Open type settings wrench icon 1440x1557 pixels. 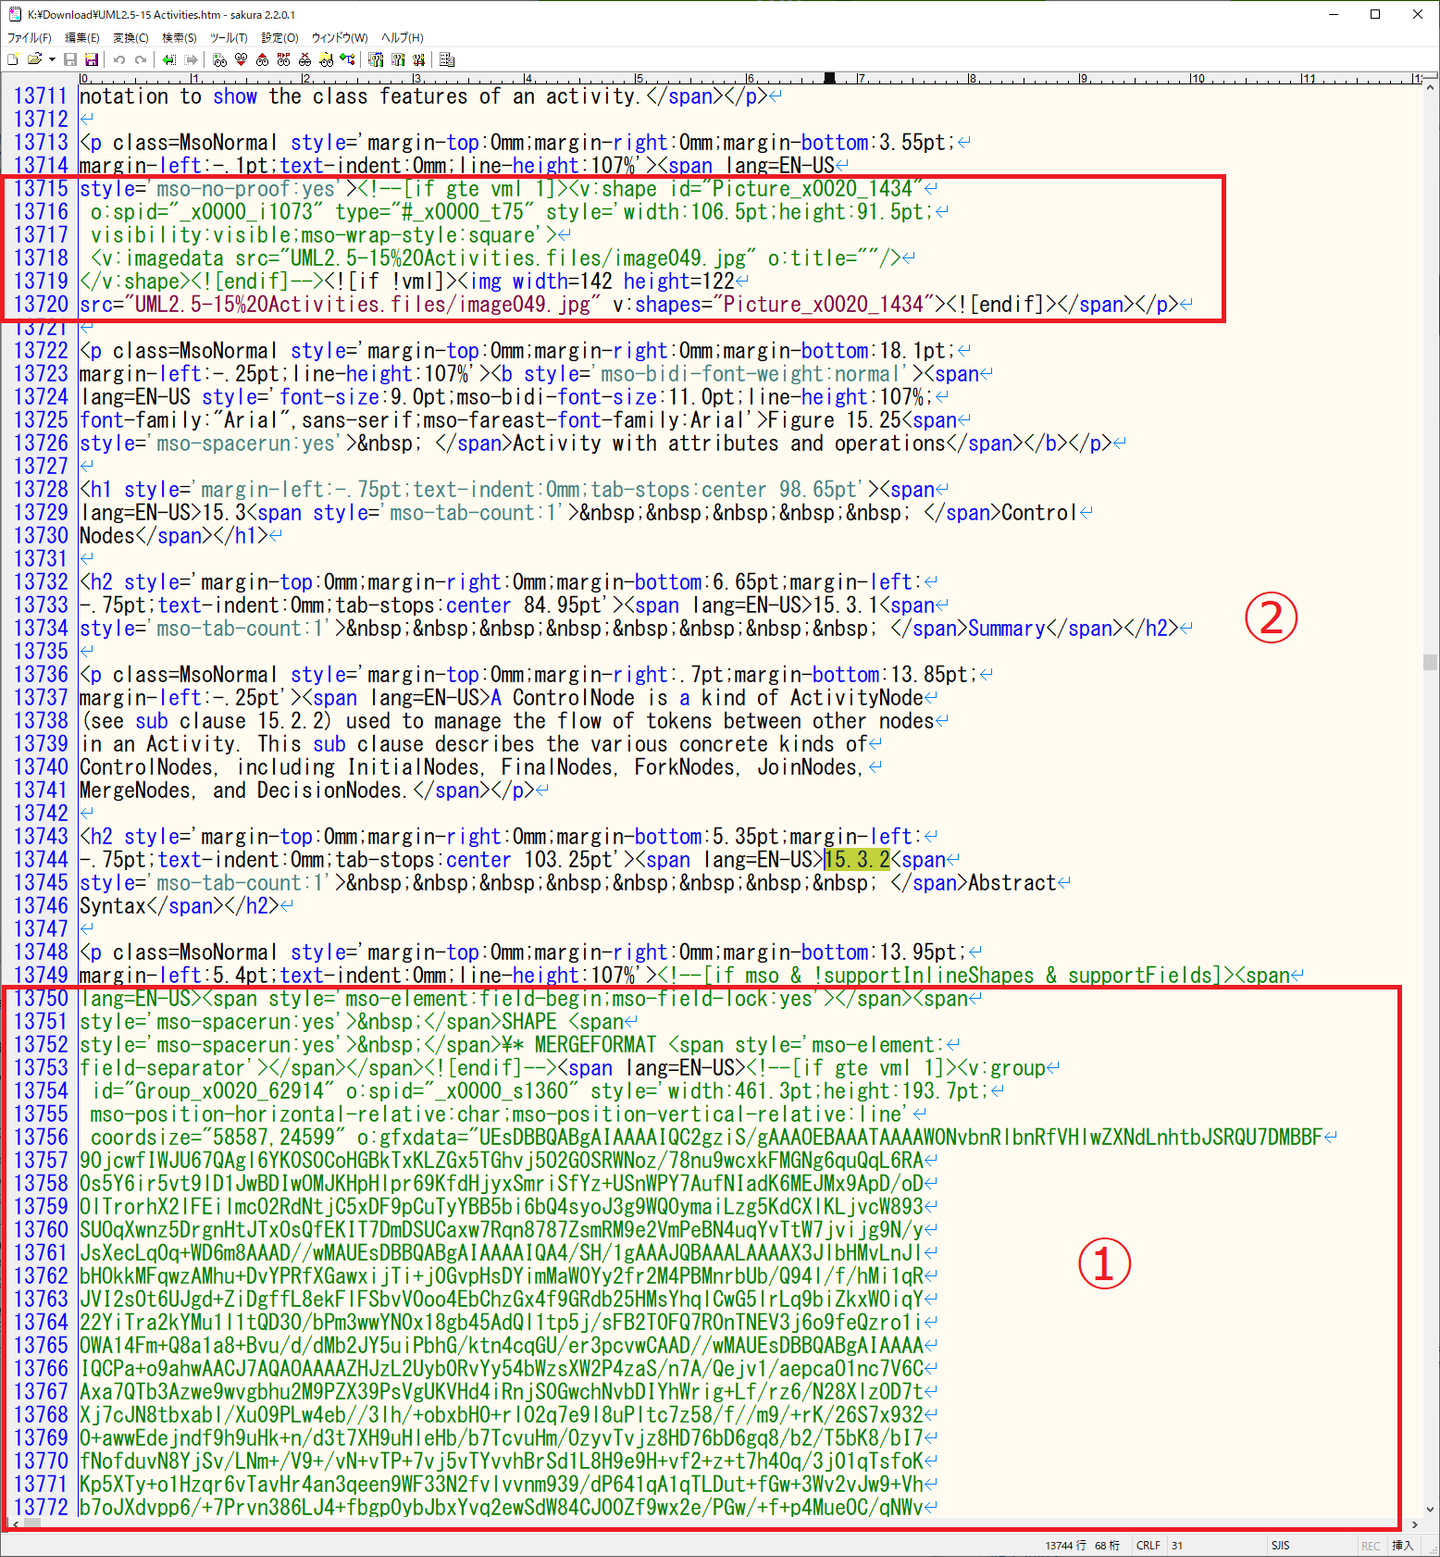pyautogui.click(x=398, y=60)
